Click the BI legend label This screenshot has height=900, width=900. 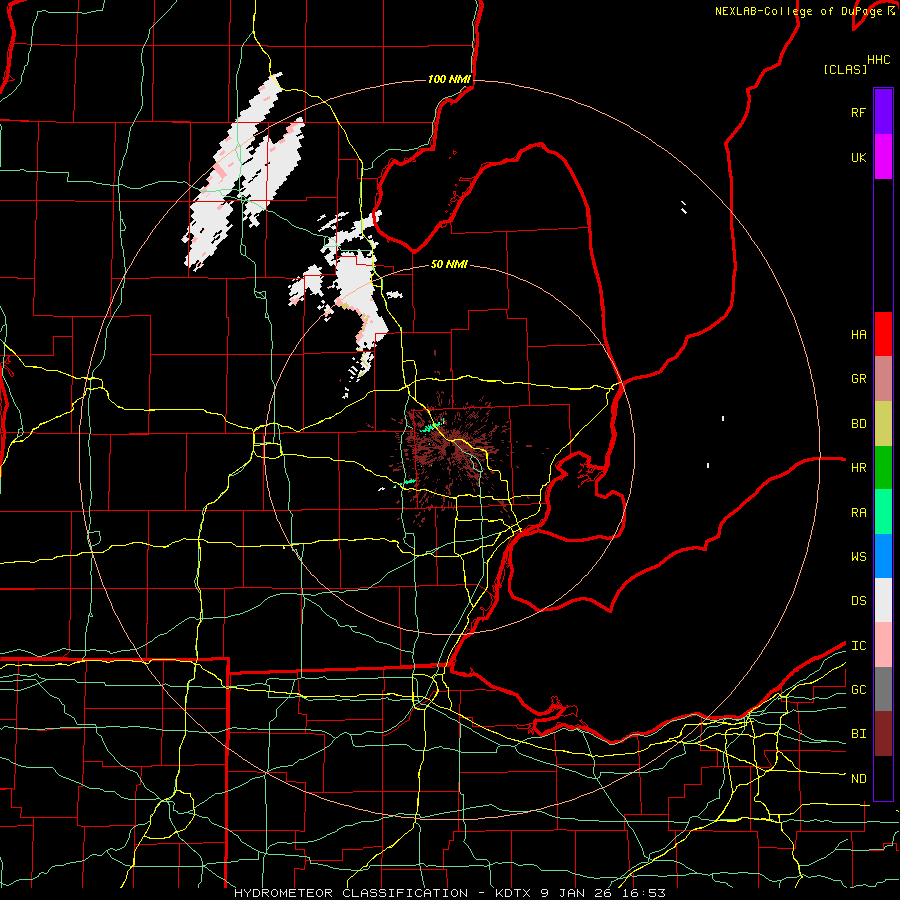[858, 734]
